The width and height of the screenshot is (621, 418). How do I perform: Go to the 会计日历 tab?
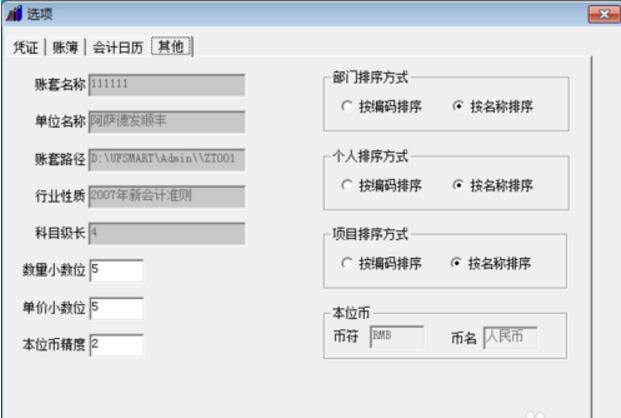(x=118, y=46)
